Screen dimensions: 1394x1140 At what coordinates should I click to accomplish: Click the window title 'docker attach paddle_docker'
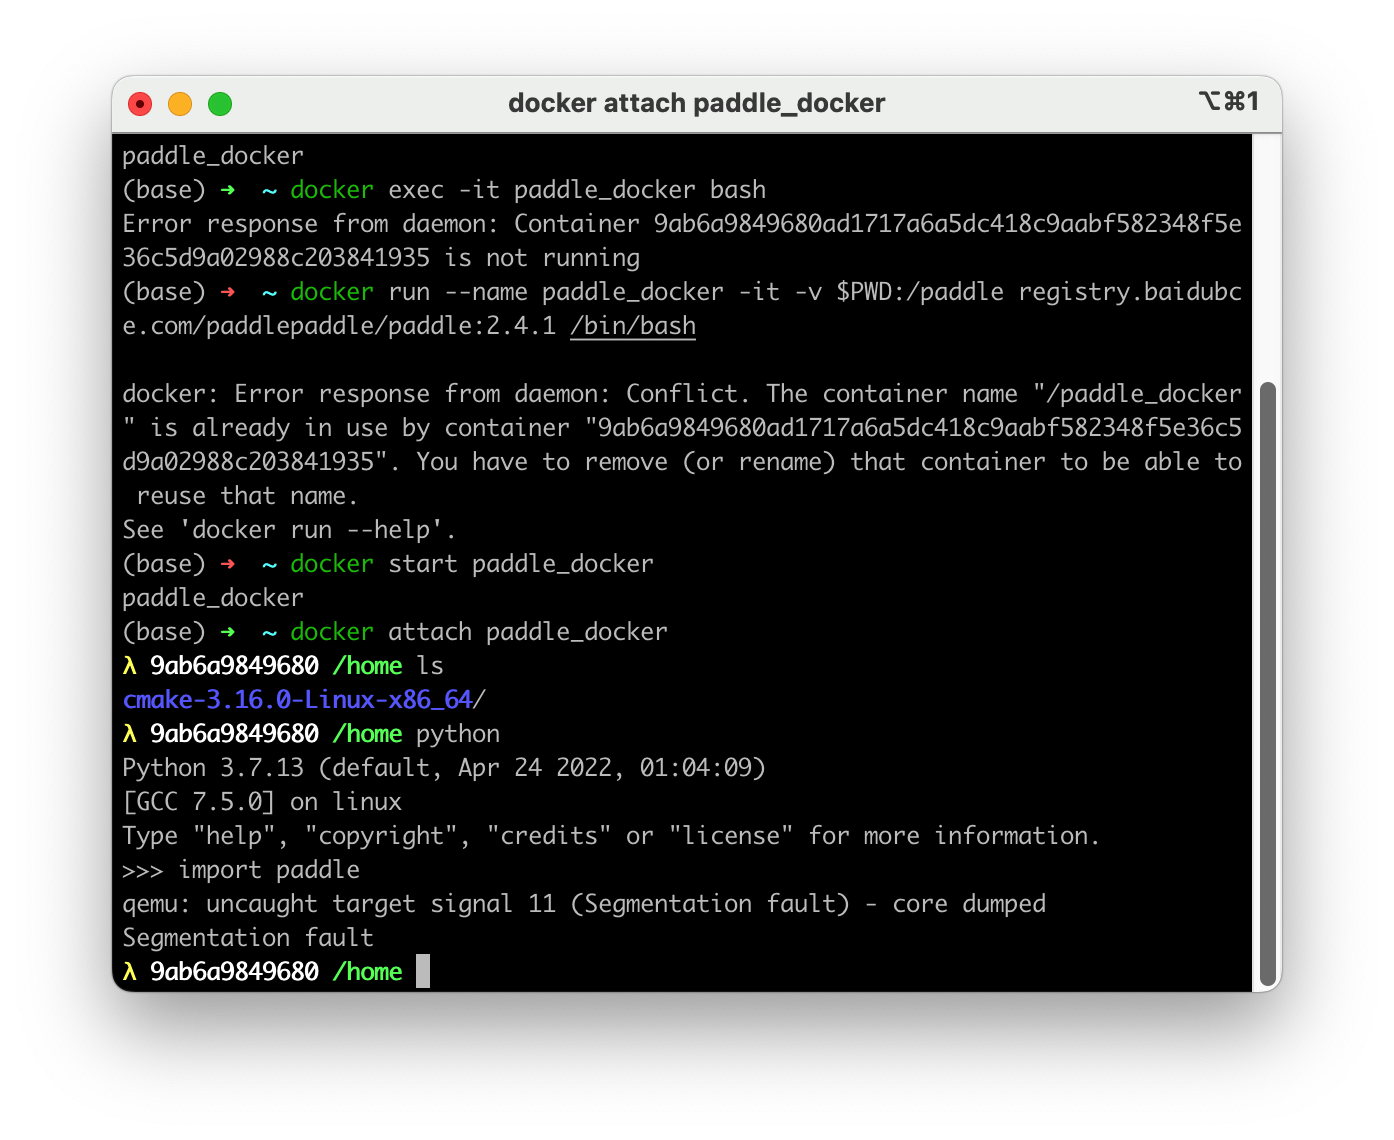(697, 103)
